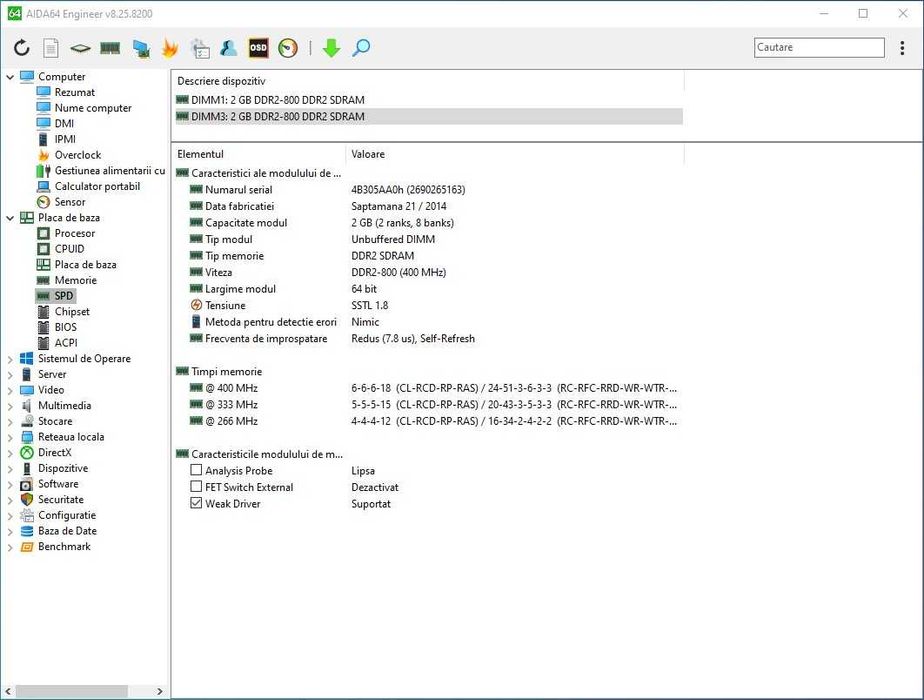Open the Benchmark category

pyautogui.click(x=64, y=546)
